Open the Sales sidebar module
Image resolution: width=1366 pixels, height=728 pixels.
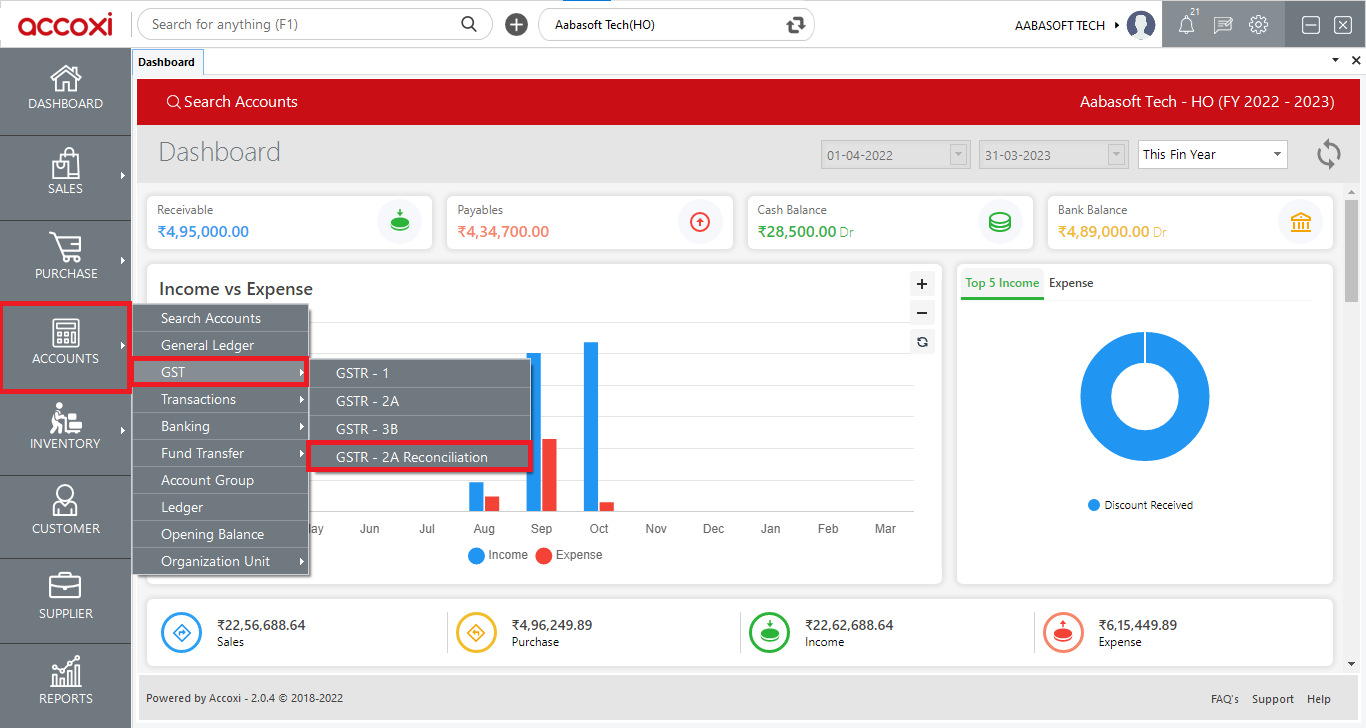click(x=65, y=173)
